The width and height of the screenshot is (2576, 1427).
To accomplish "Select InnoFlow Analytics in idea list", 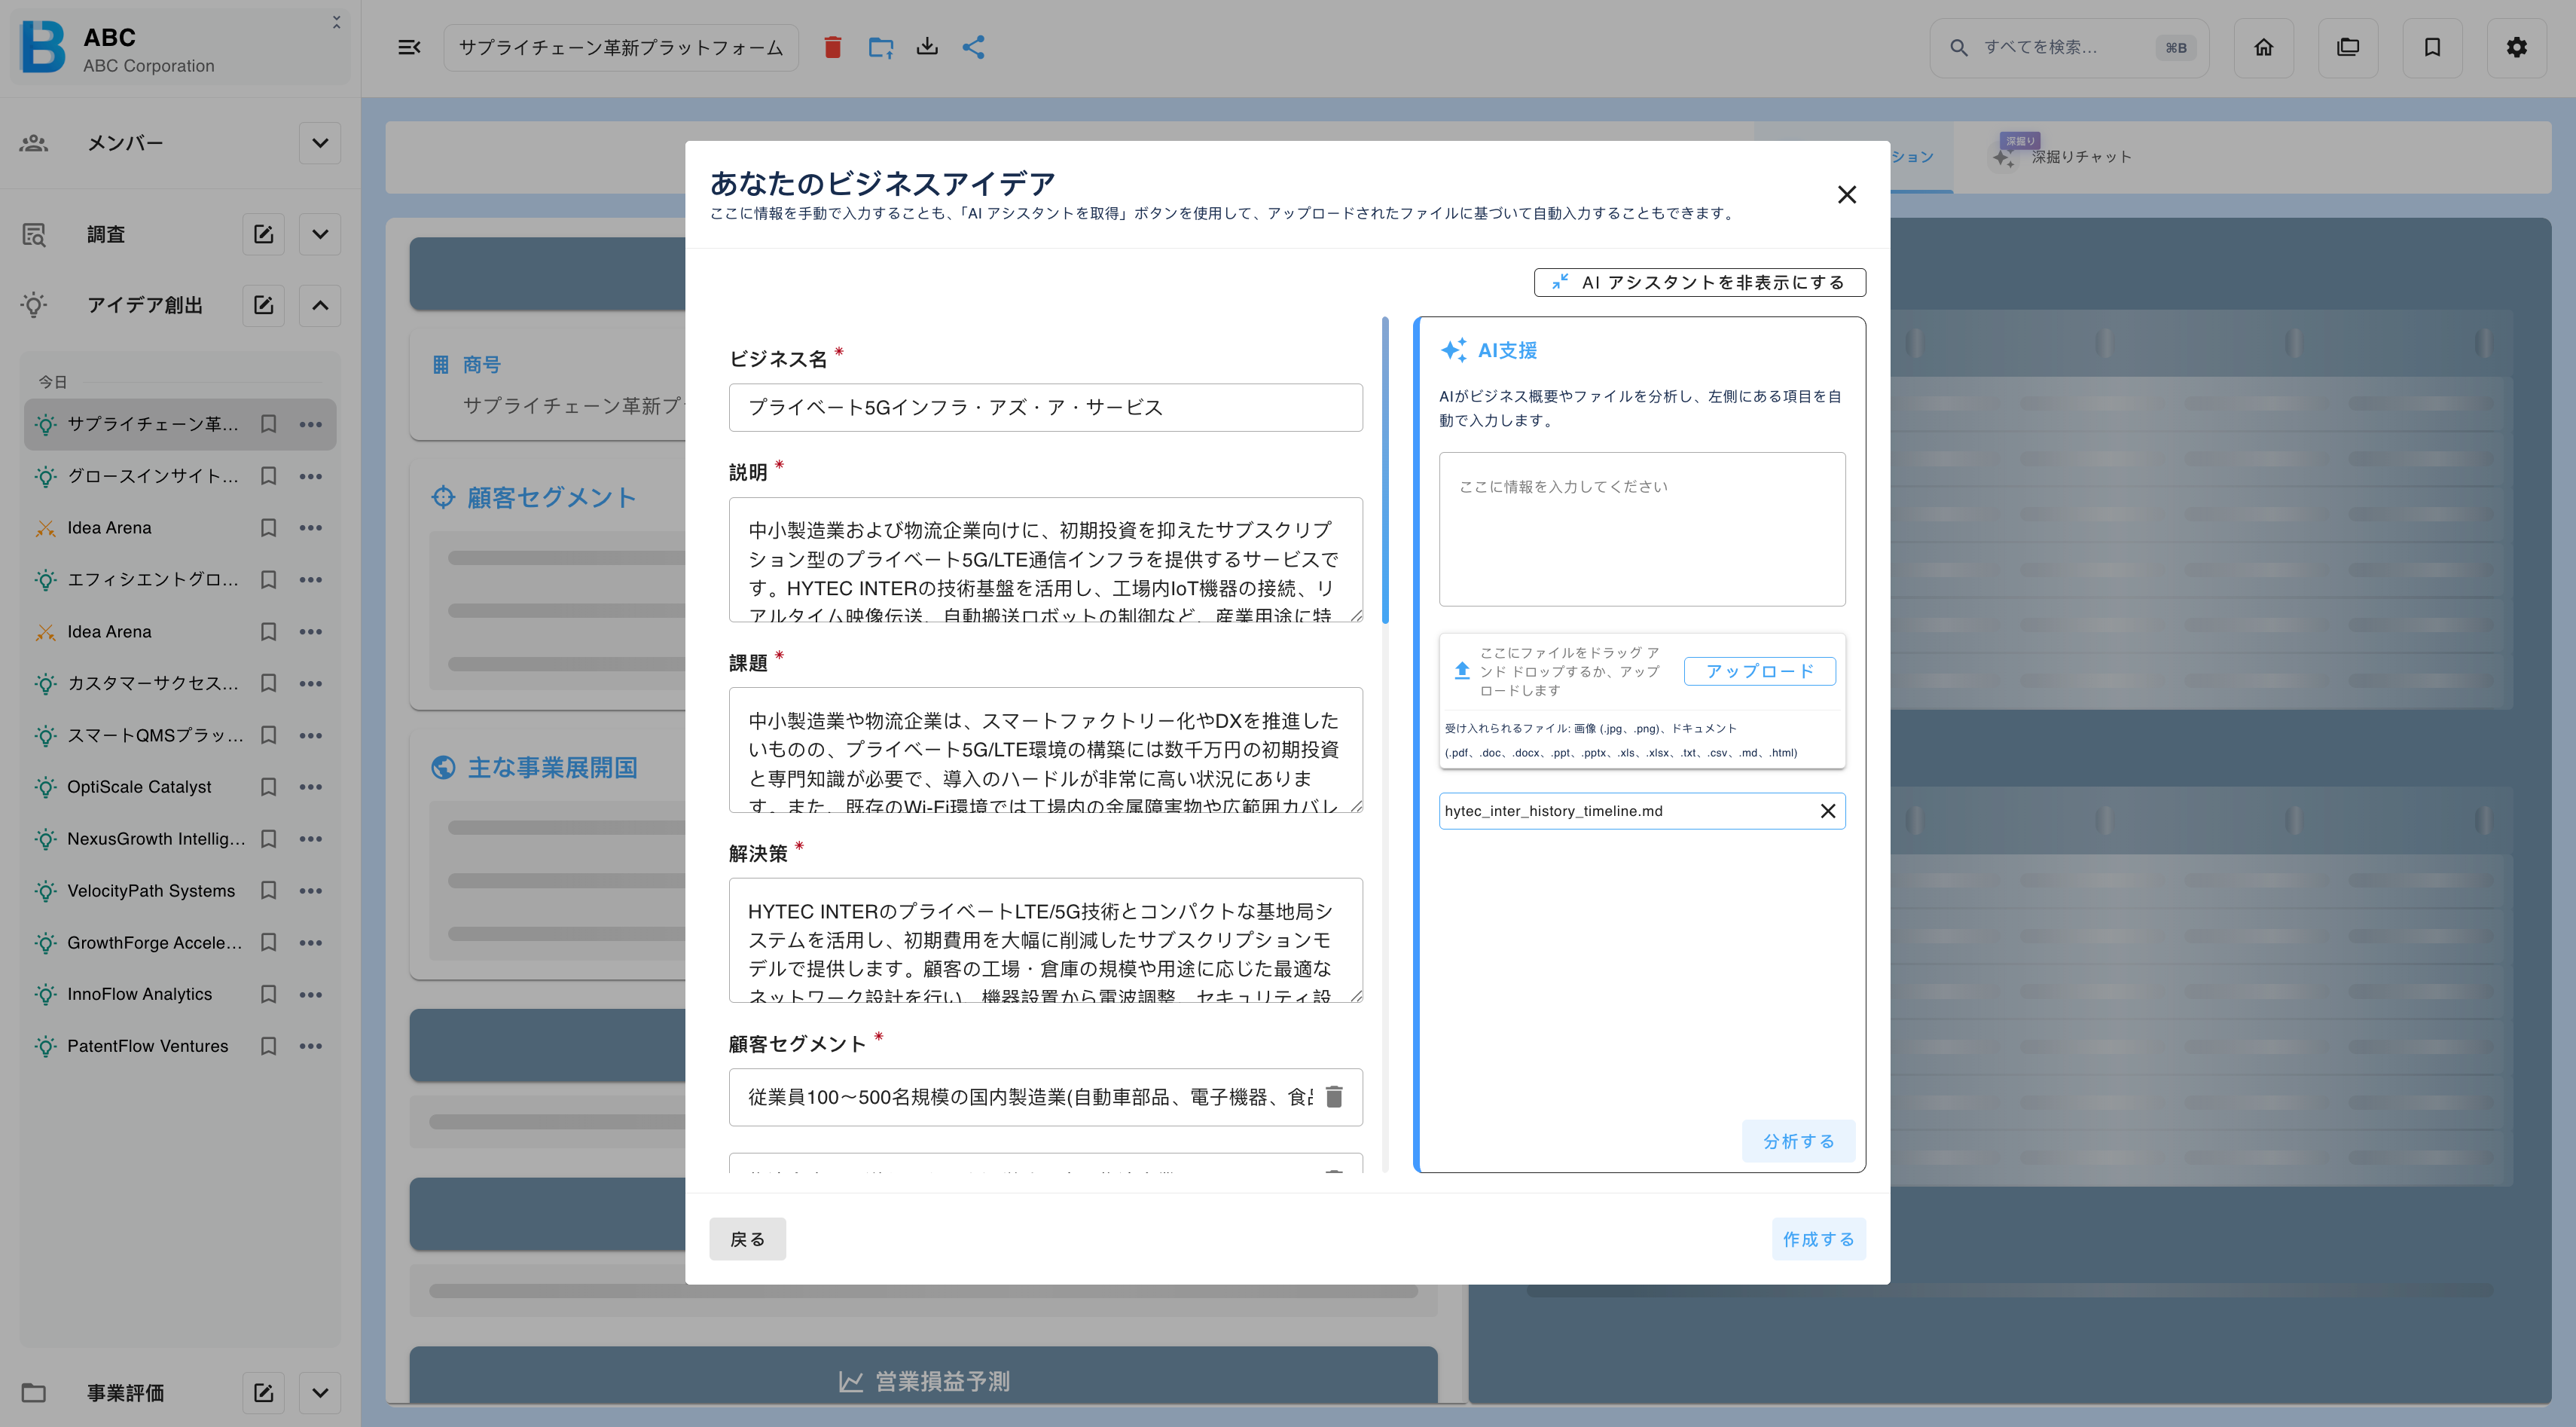I will 139,994.
